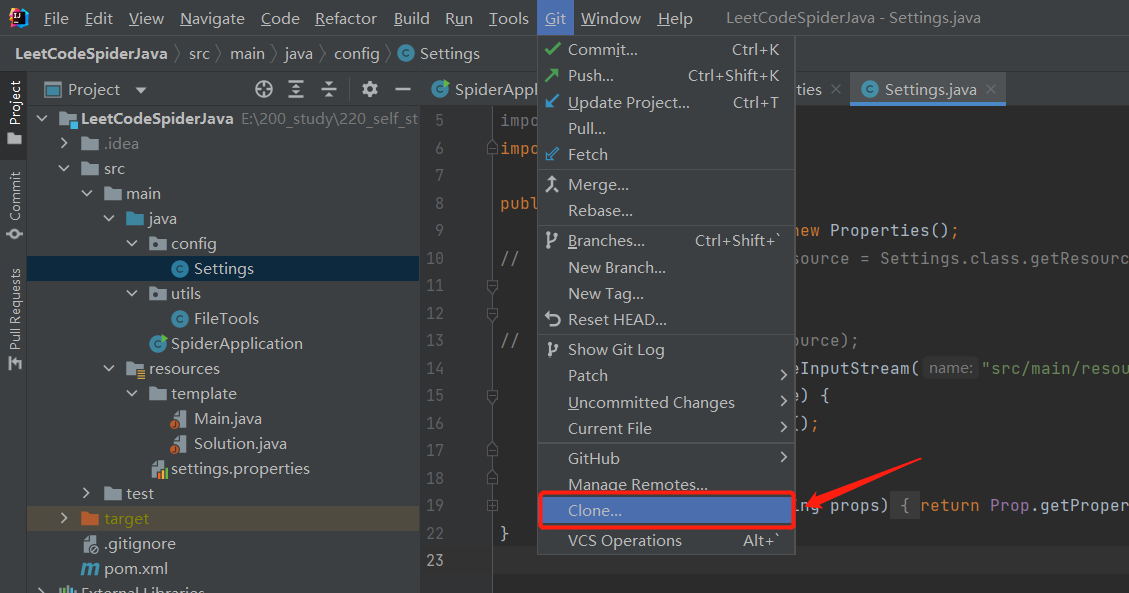This screenshot has height=593, width=1129.
Task: Click the Collapse All icon in Project toolbar
Action: 329,90
